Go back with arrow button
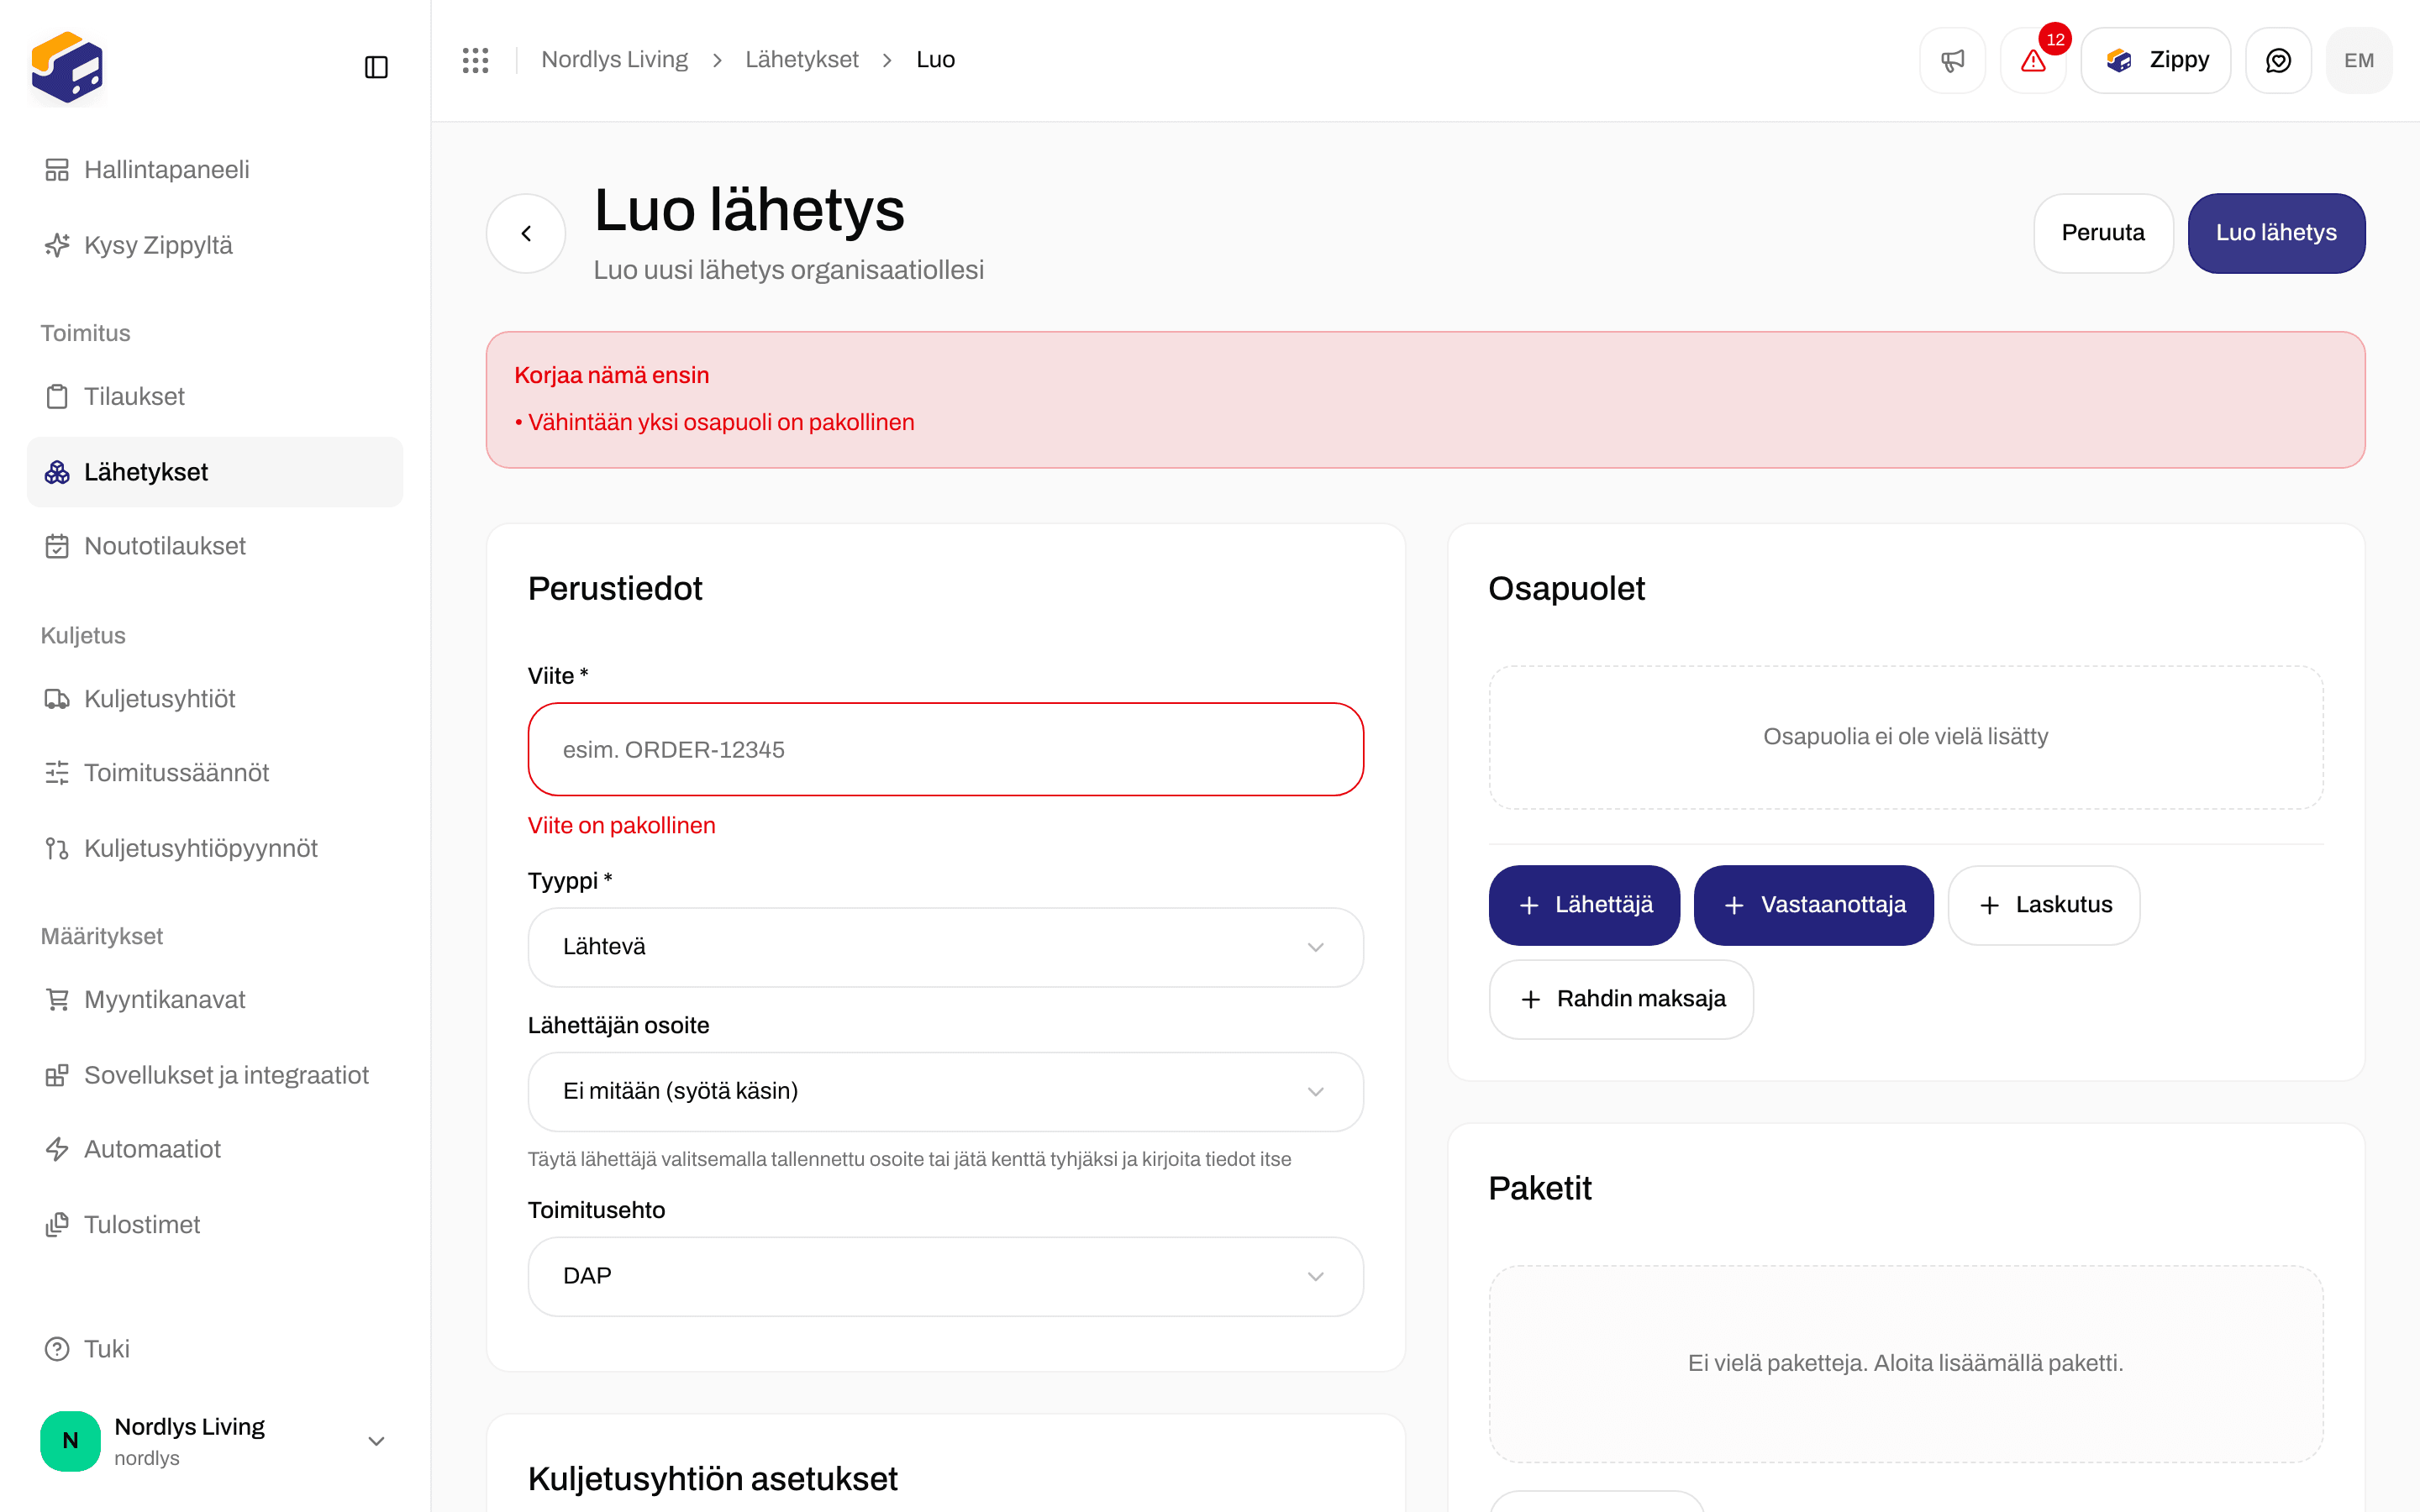 point(526,233)
